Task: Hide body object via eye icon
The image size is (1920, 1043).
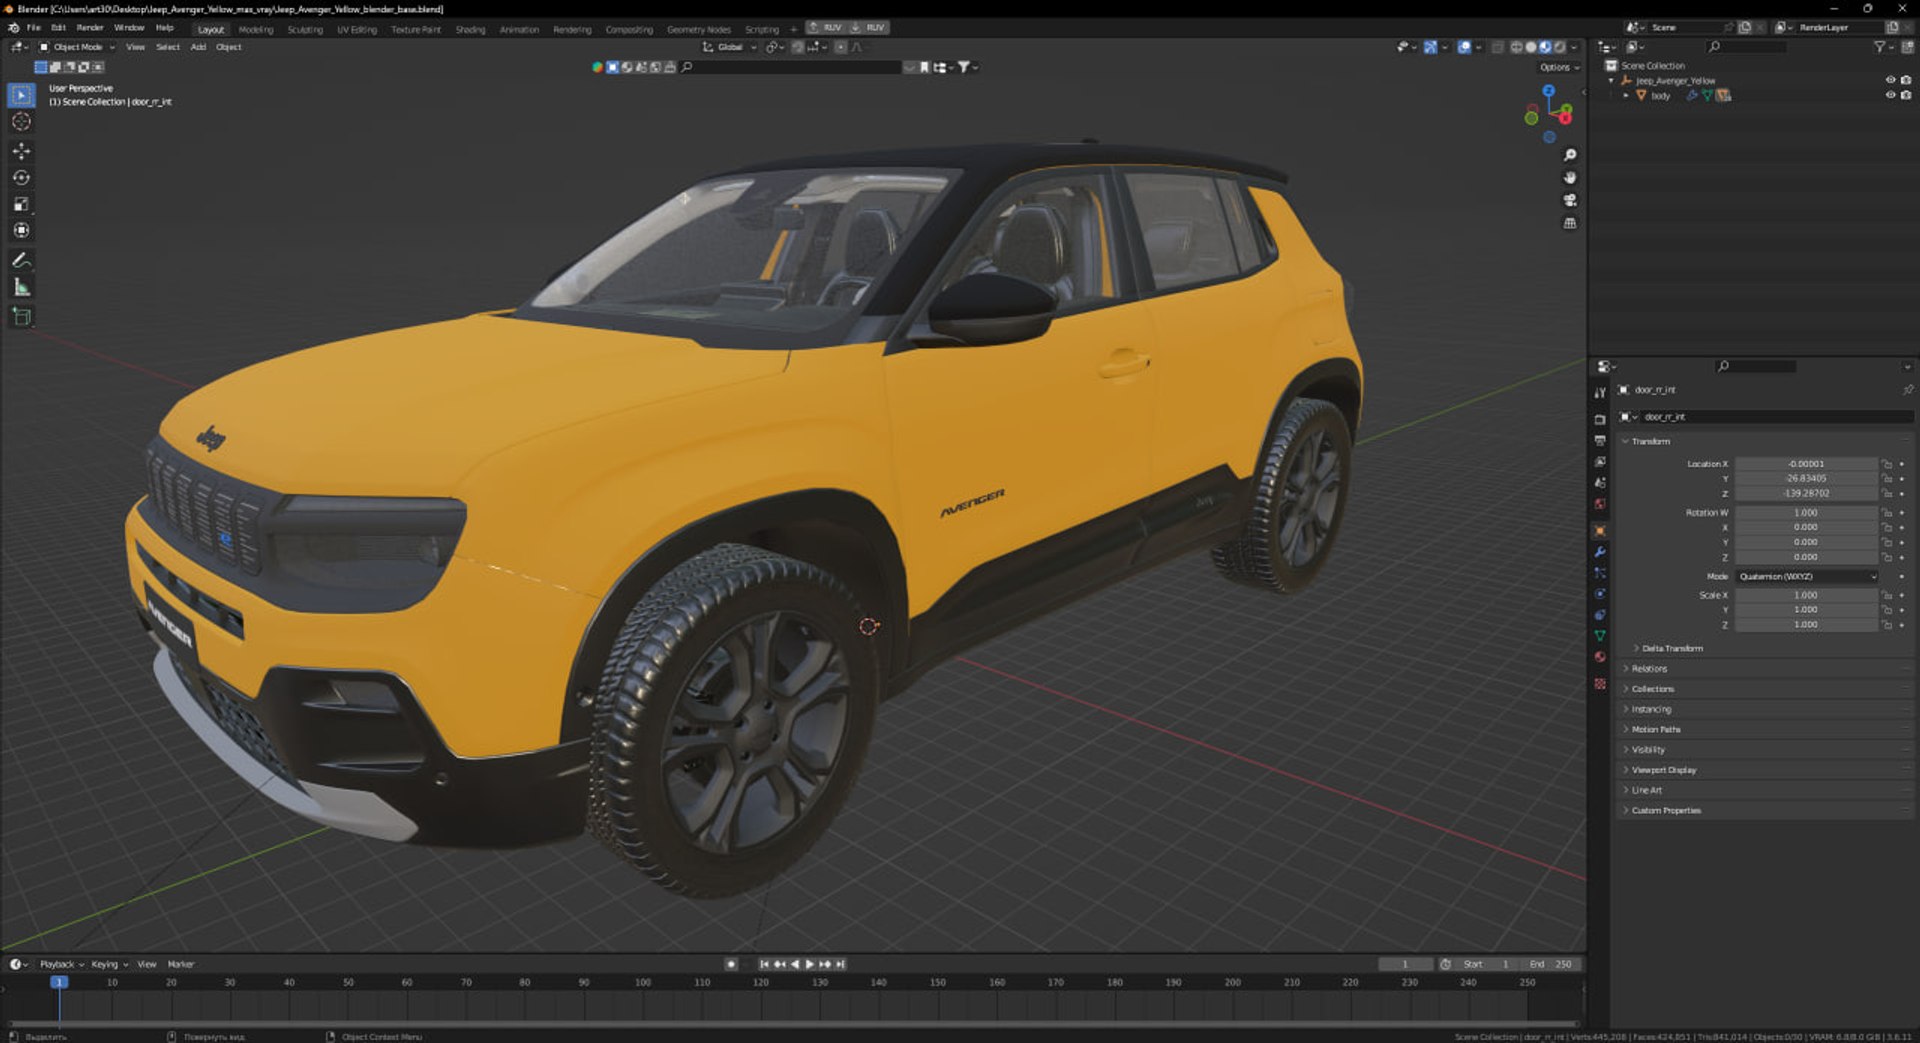Action: (1890, 95)
